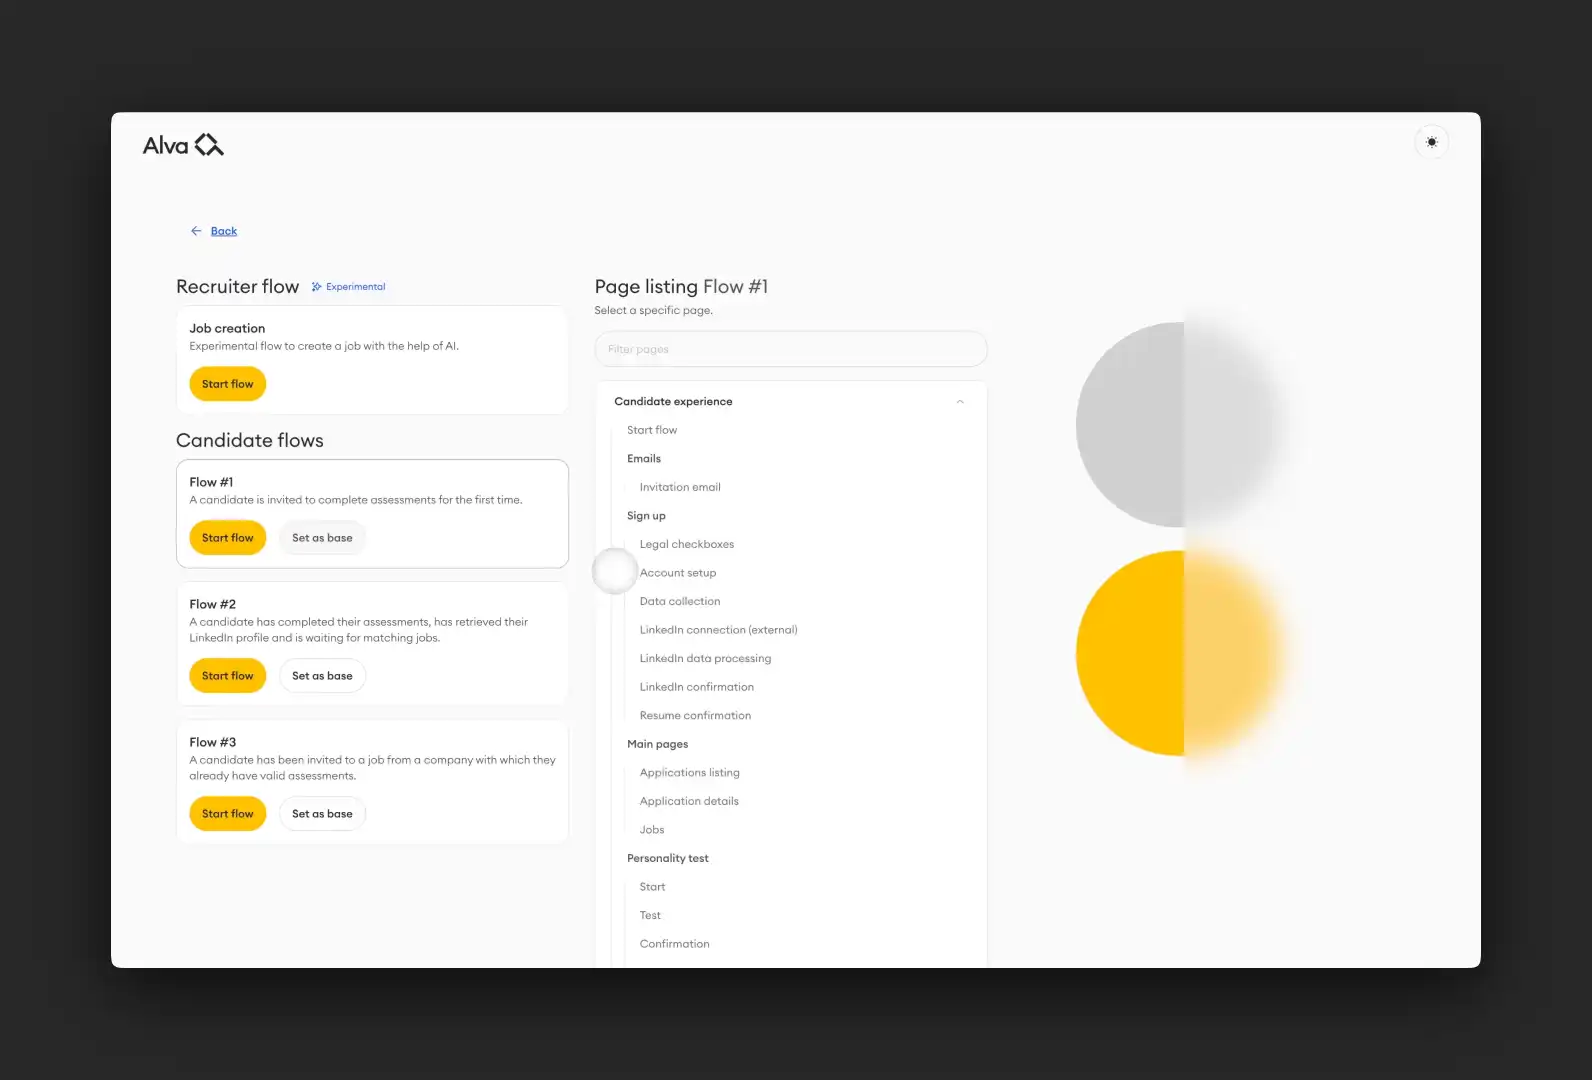Start the Job creation flow

[x=227, y=384]
